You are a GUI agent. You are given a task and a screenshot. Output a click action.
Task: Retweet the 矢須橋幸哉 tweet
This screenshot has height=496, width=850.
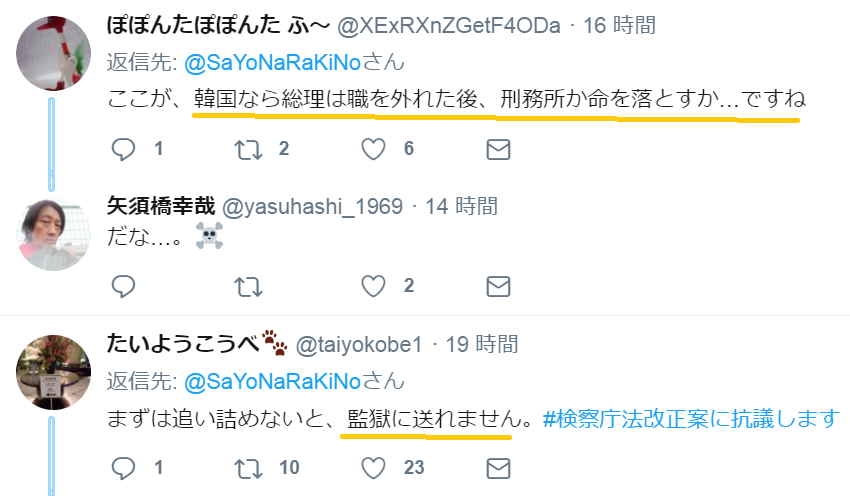click(x=248, y=287)
